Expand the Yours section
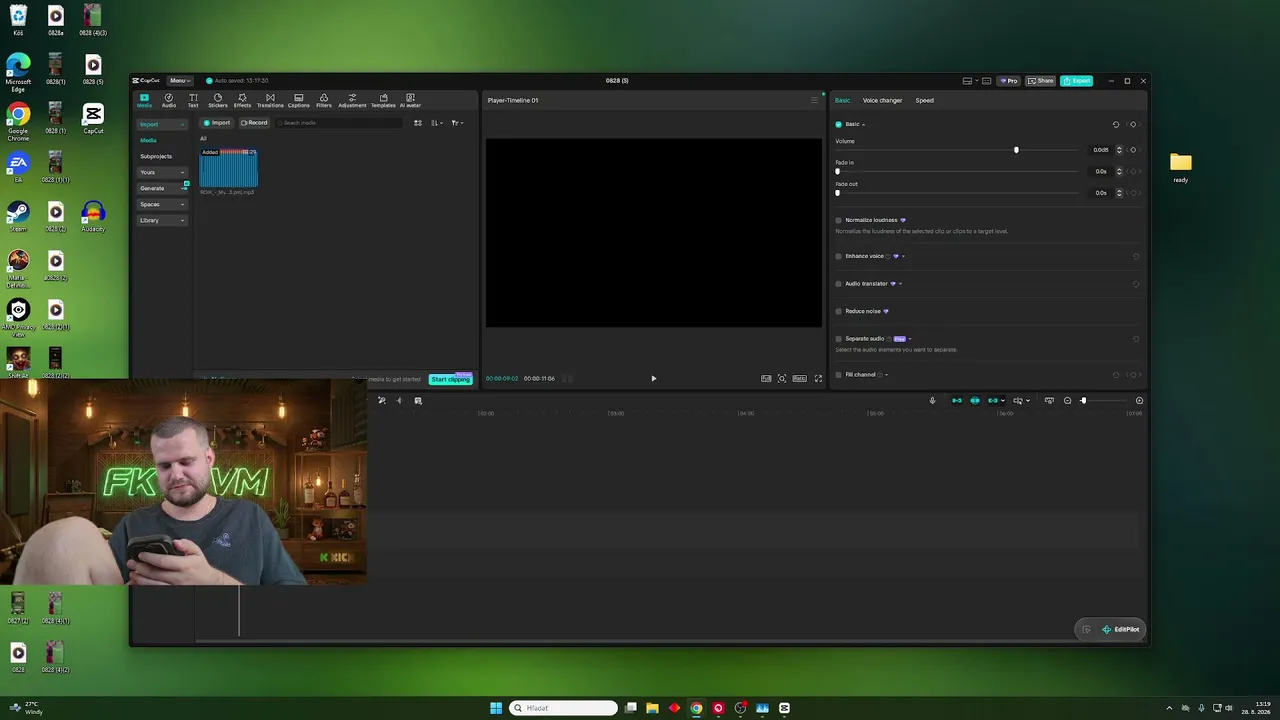The image size is (1280, 720). tap(163, 172)
